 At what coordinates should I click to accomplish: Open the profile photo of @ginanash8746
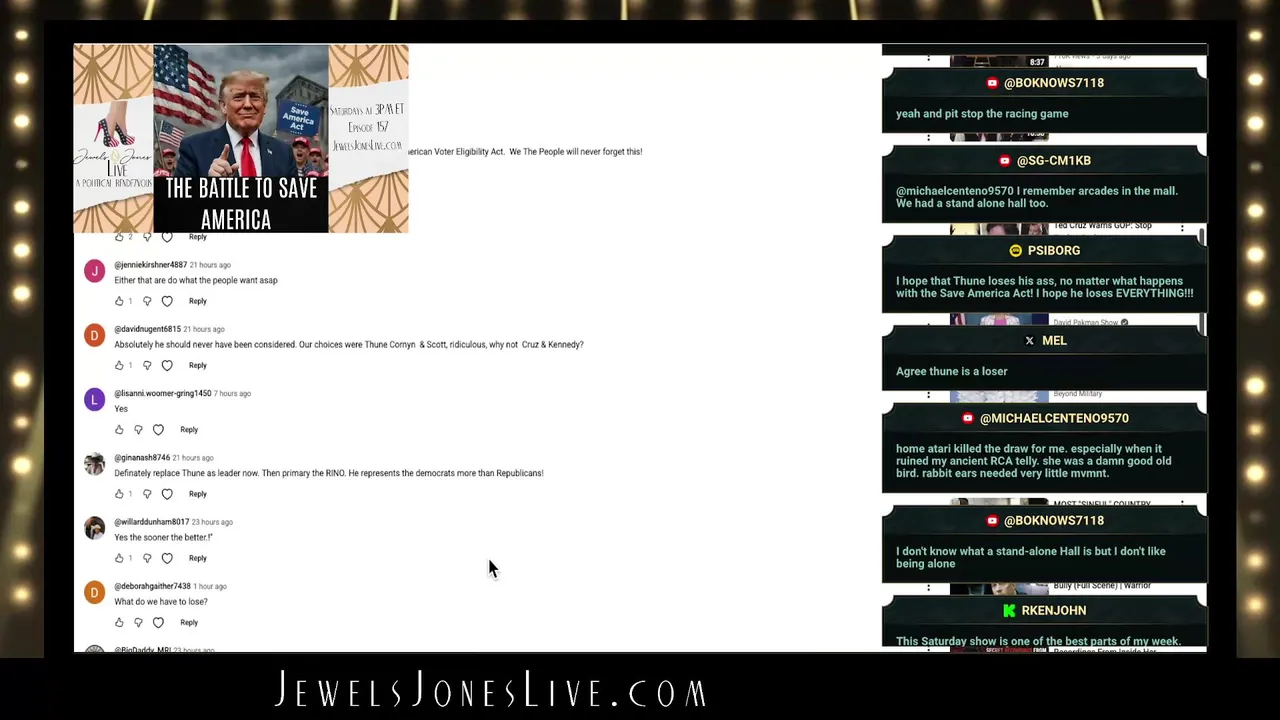click(x=94, y=464)
